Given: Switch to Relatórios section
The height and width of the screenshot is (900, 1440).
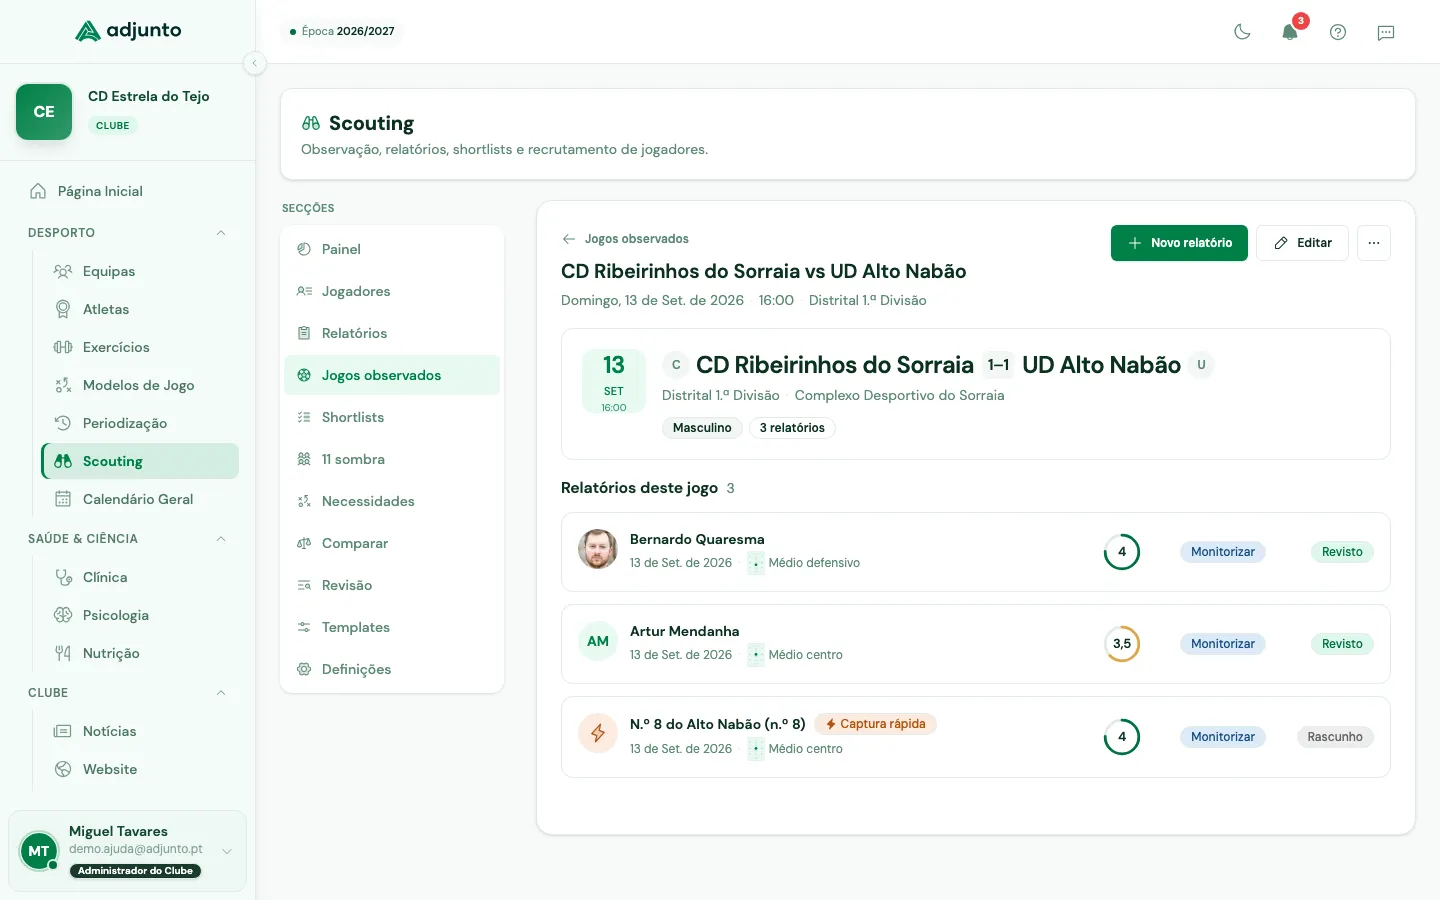Looking at the screenshot, I should click(392, 333).
